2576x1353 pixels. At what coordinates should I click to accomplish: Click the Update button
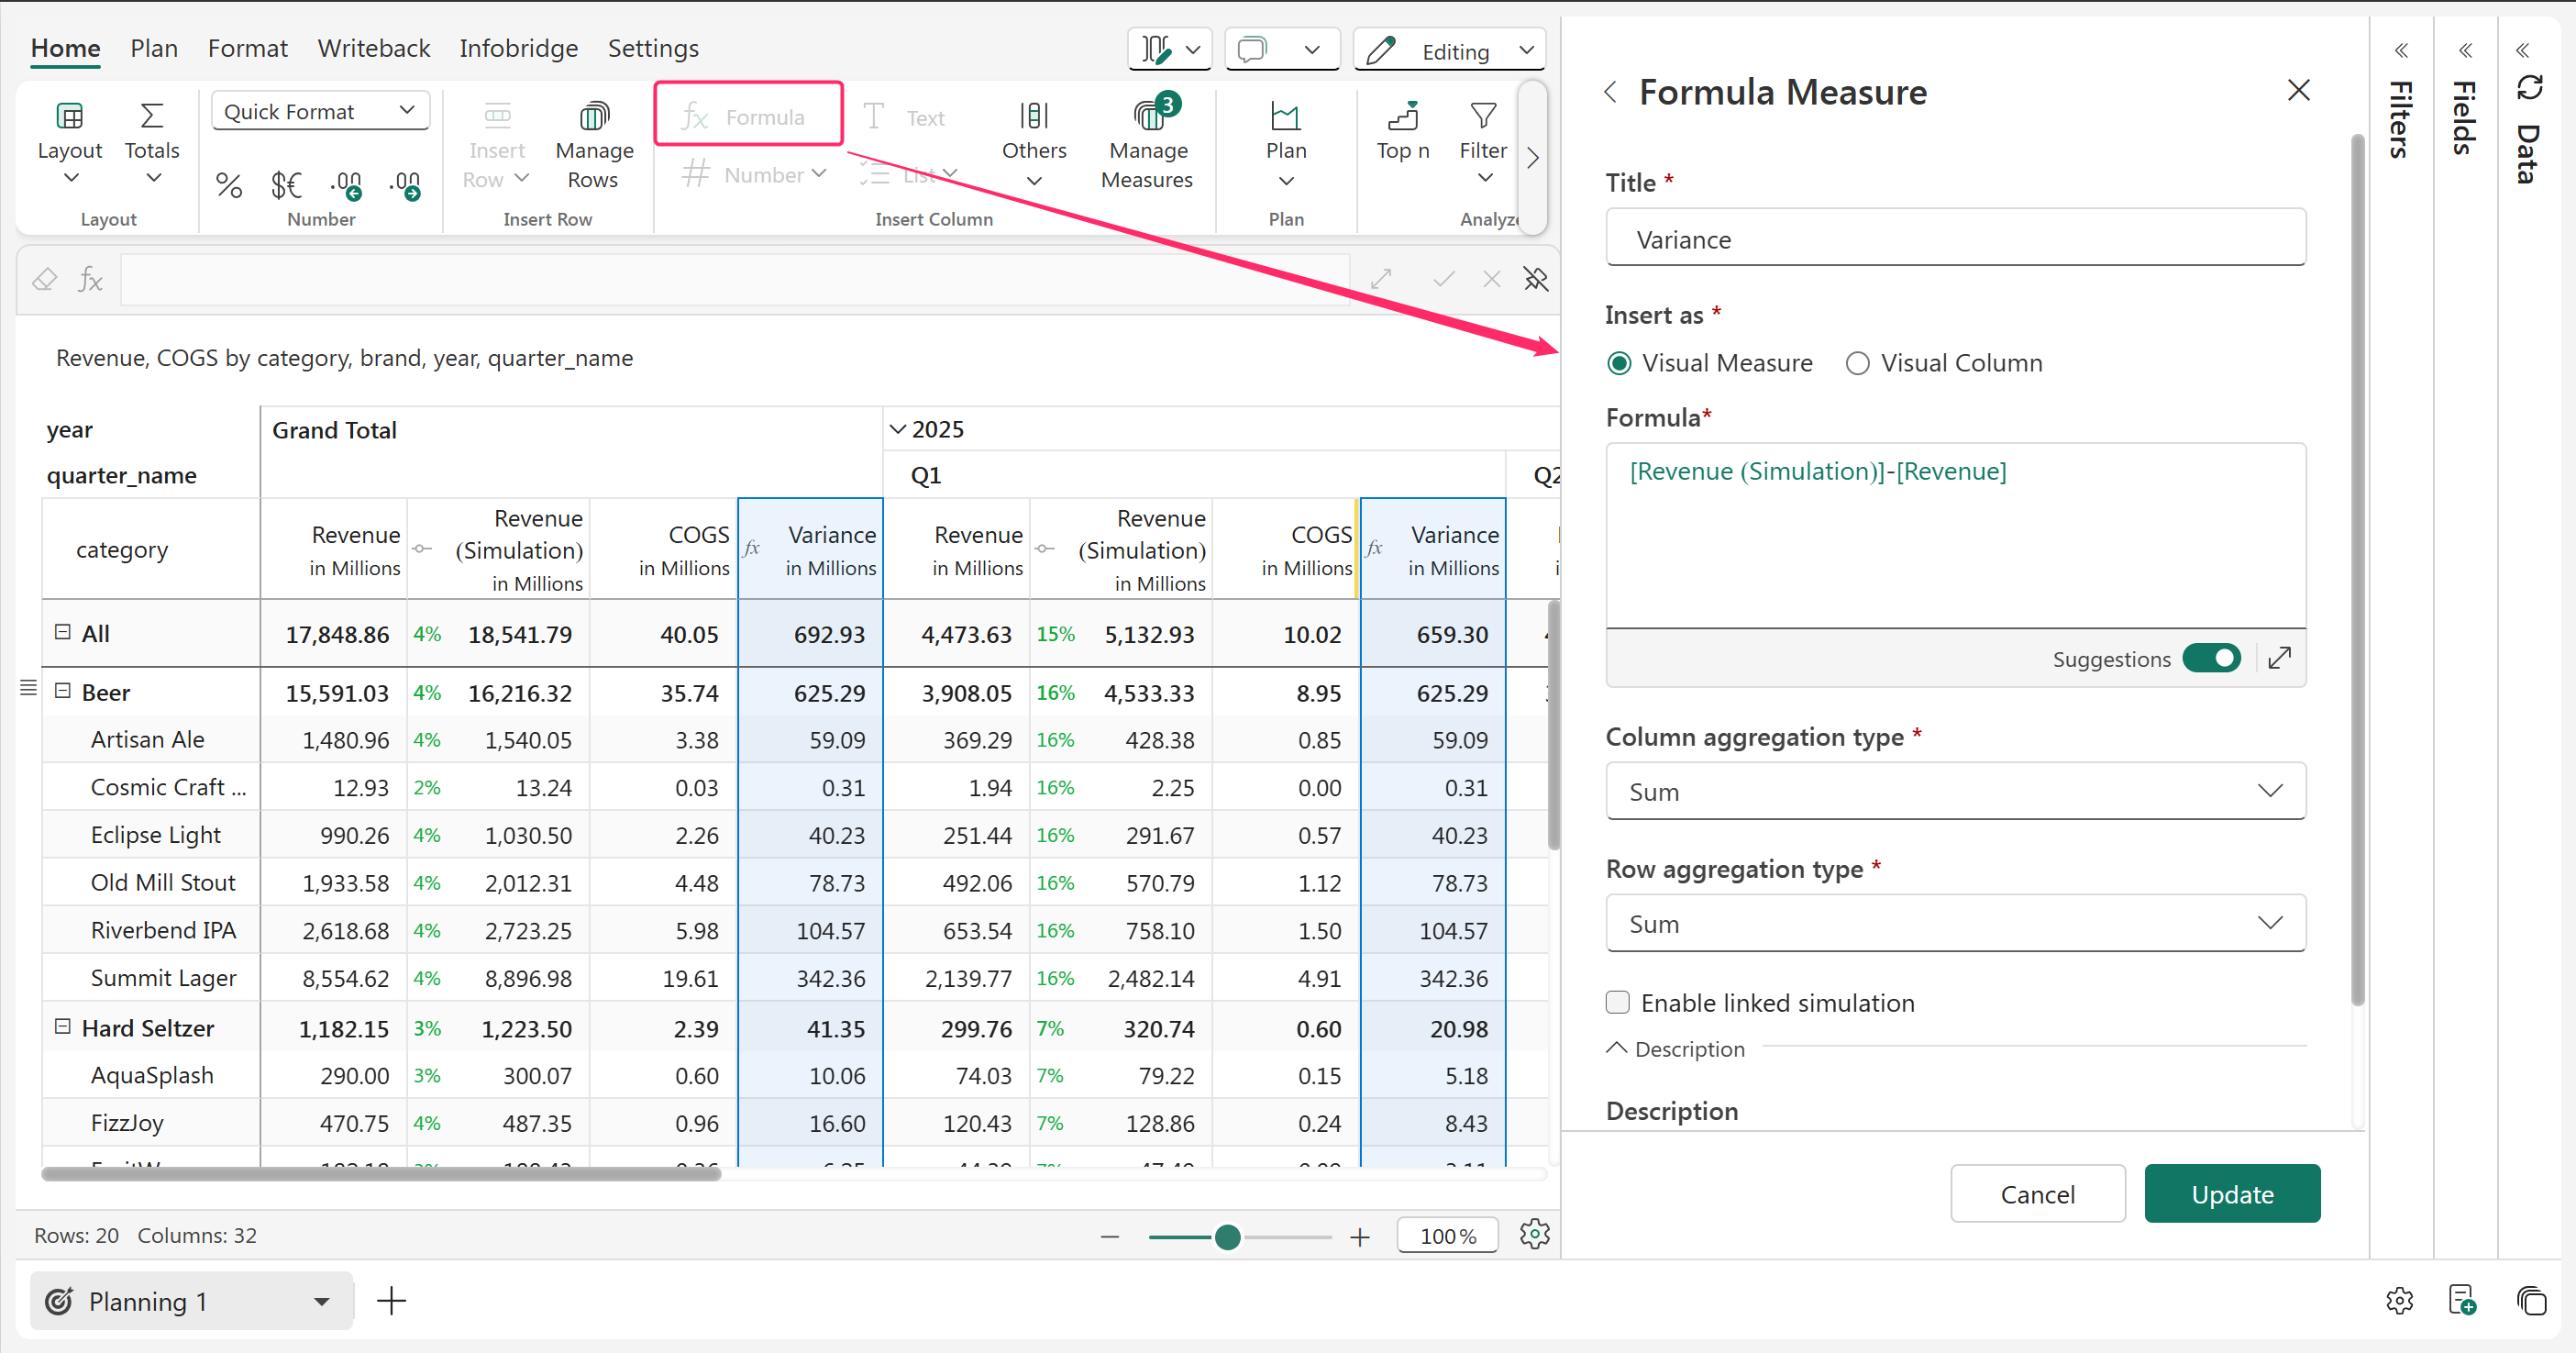click(x=2231, y=1193)
